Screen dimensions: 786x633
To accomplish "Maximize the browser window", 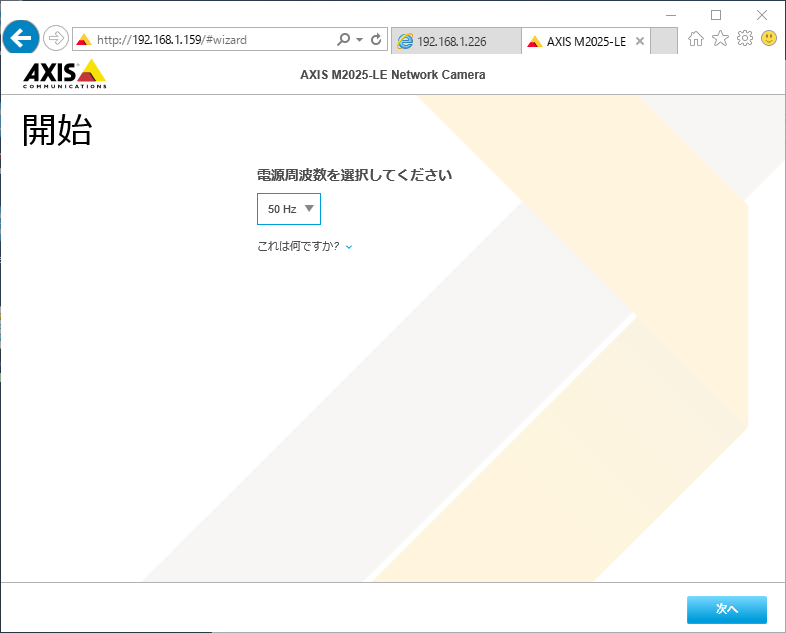I will [x=716, y=15].
